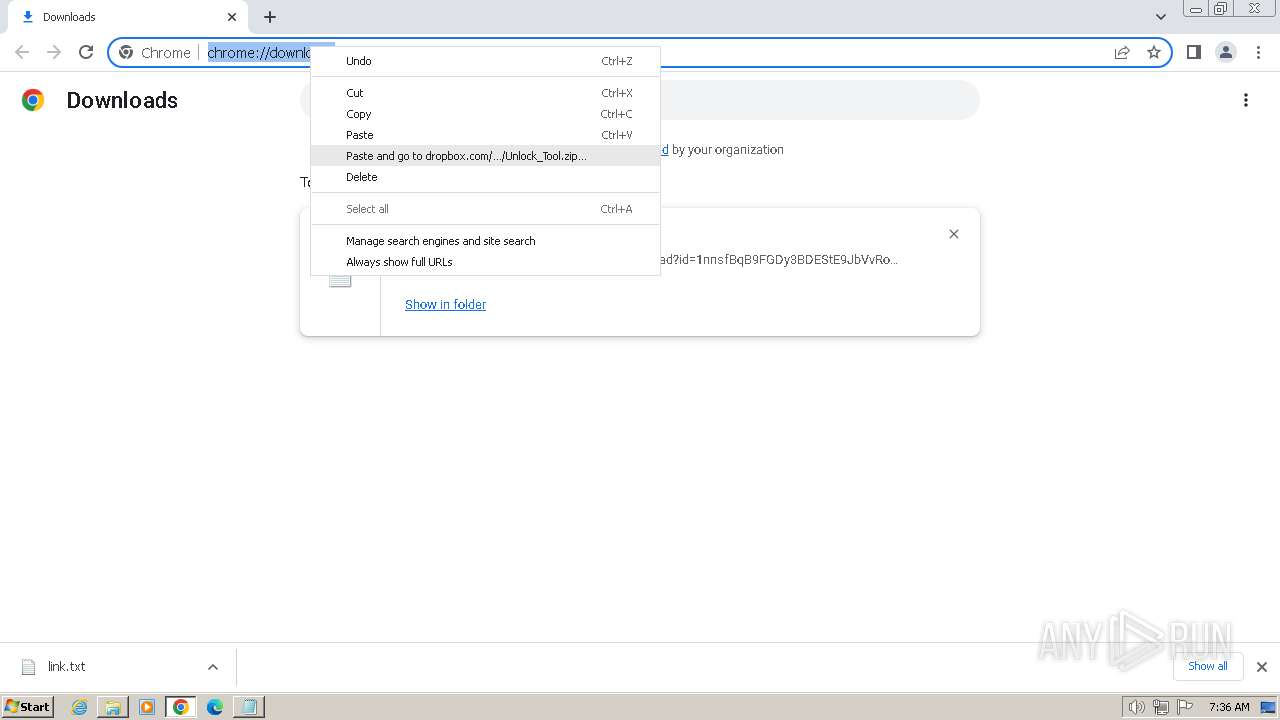Choose Copy from context menu
Image resolution: width=1280 pixels, height=720 pixels.
485,114
